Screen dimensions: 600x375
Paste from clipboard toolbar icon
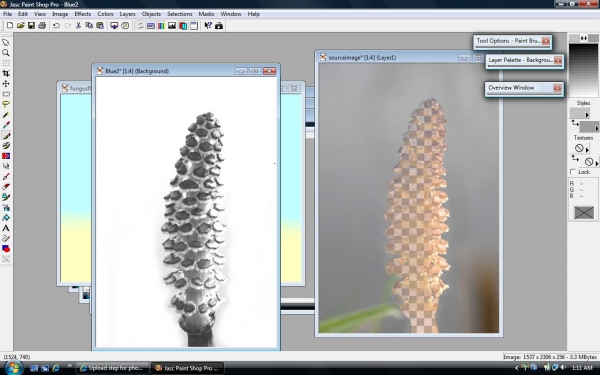click(100, 26)
